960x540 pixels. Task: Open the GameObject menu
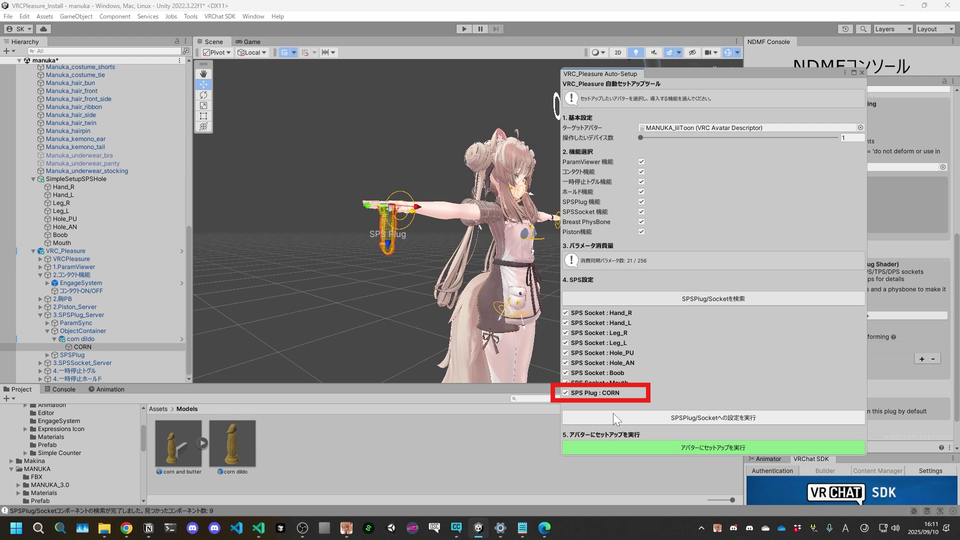point(76,17)
